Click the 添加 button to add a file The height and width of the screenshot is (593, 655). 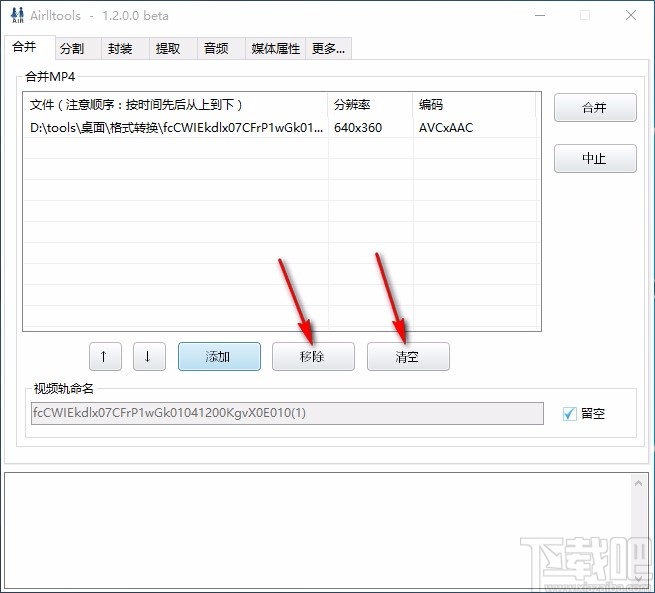(219, 356)
